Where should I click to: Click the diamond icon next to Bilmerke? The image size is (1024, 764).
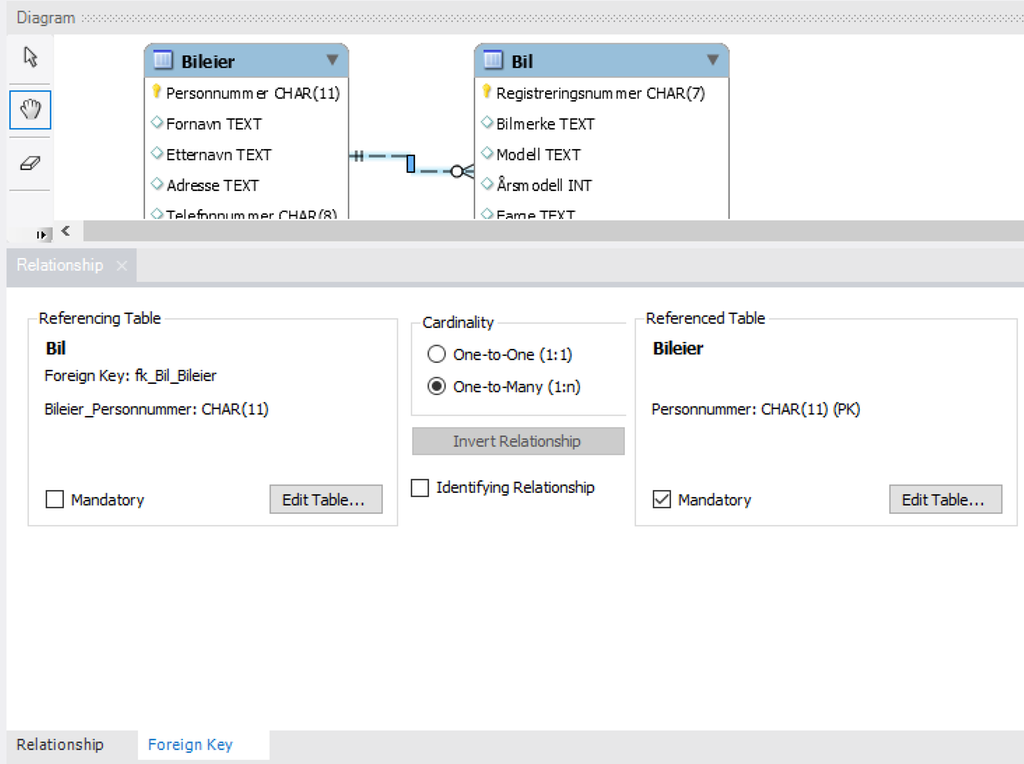tap(487, 124)
